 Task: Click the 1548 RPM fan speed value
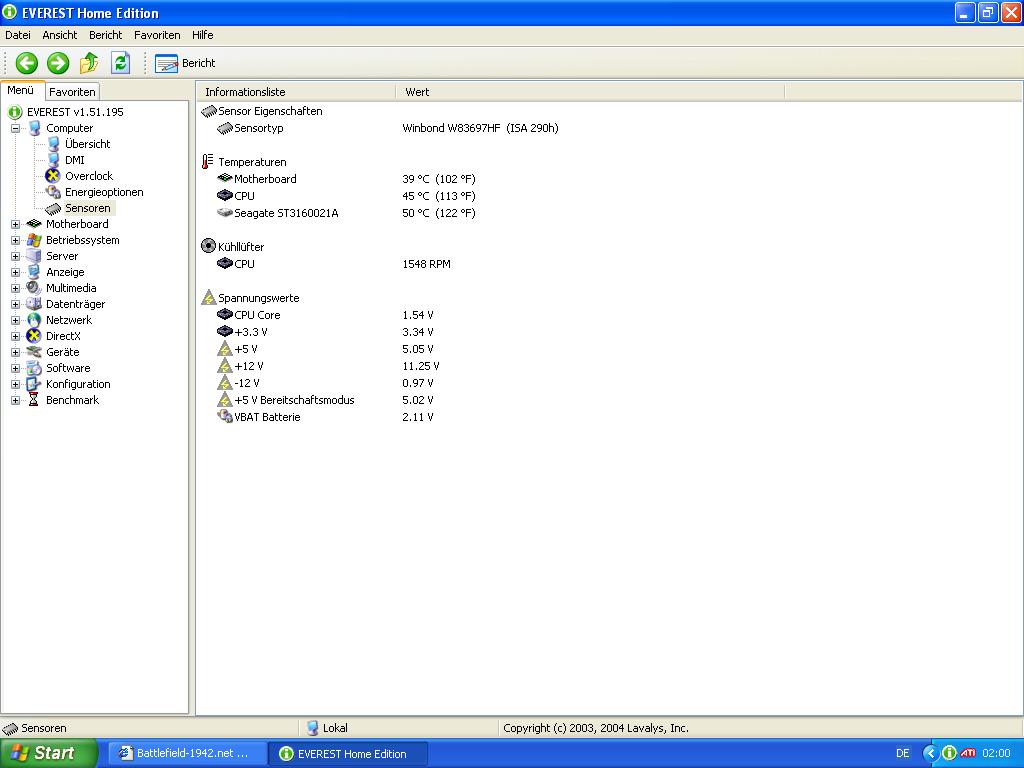click(x=426, y=264)
